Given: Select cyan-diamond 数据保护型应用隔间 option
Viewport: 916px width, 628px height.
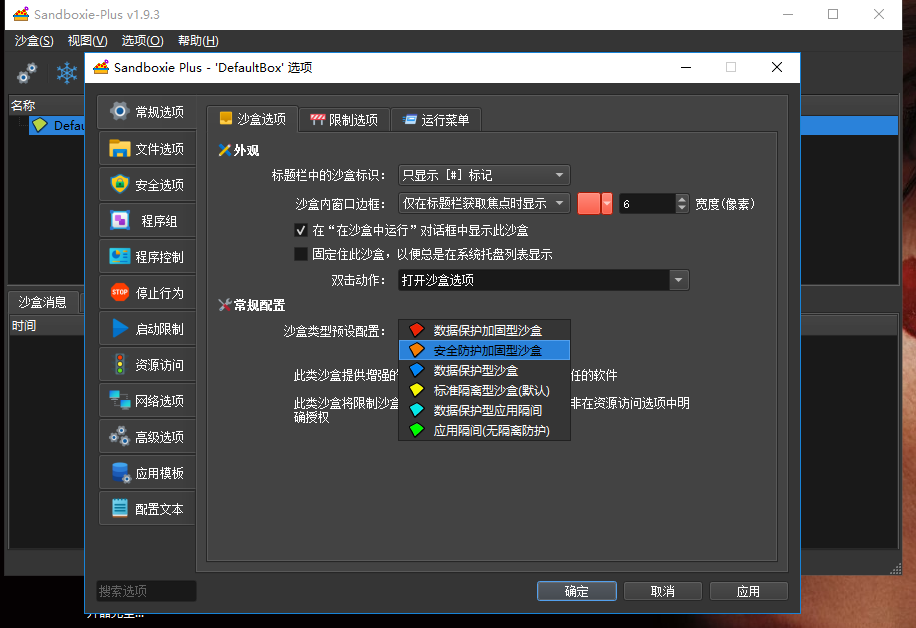Looking at the screenshot, I should [x=484, y=411].
